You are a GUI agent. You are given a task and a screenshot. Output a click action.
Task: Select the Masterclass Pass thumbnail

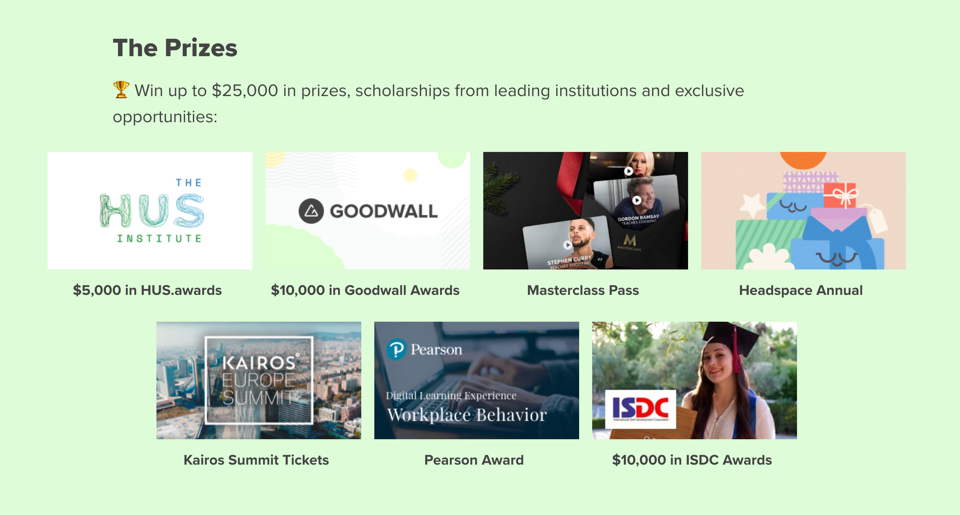[585, 211]
